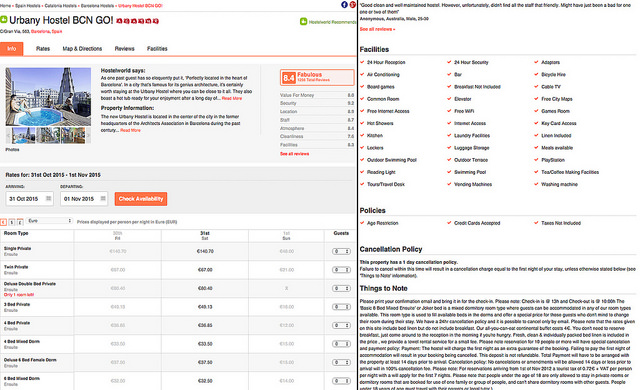The height and width of the screenshot is (390, 640).
Task: Click the row of red award icons beside the hostel name
Action: click(x=138, y=21)
